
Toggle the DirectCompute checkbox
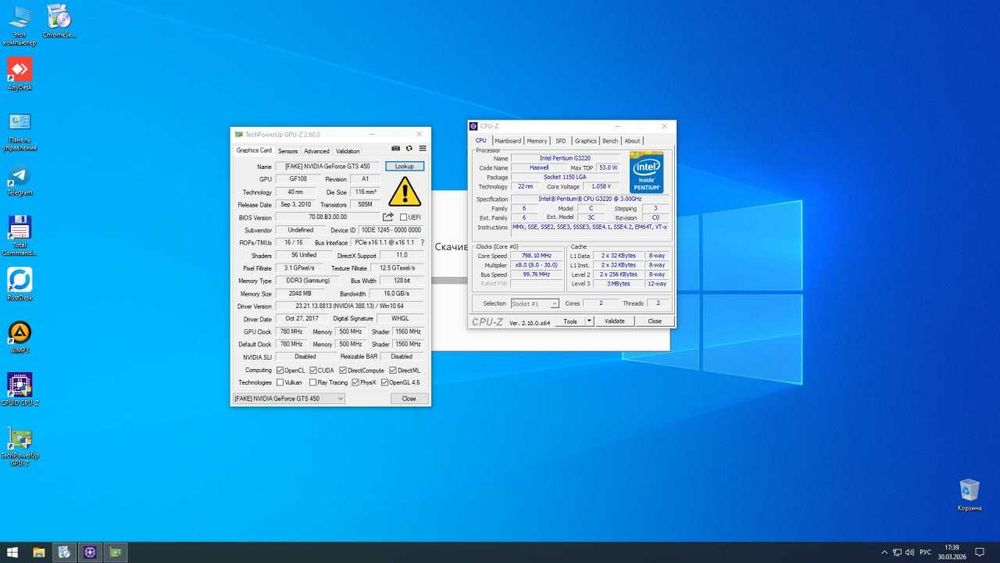[x=343, y=370]
